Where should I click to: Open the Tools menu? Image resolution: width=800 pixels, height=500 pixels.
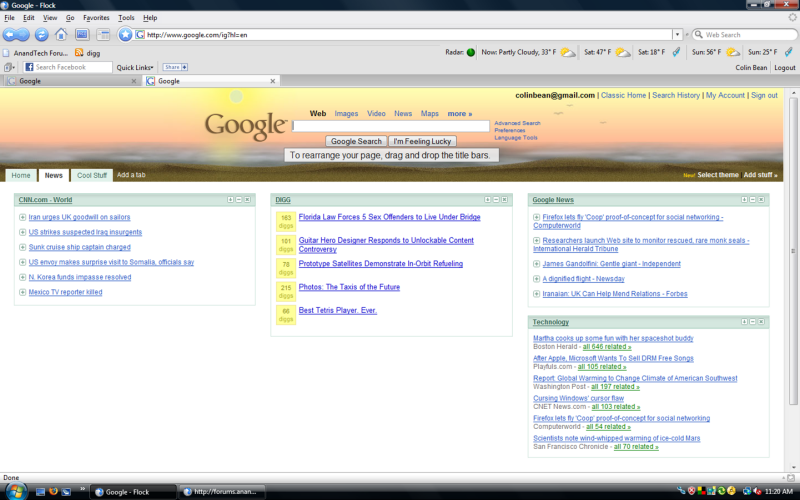tap(126, 17)
